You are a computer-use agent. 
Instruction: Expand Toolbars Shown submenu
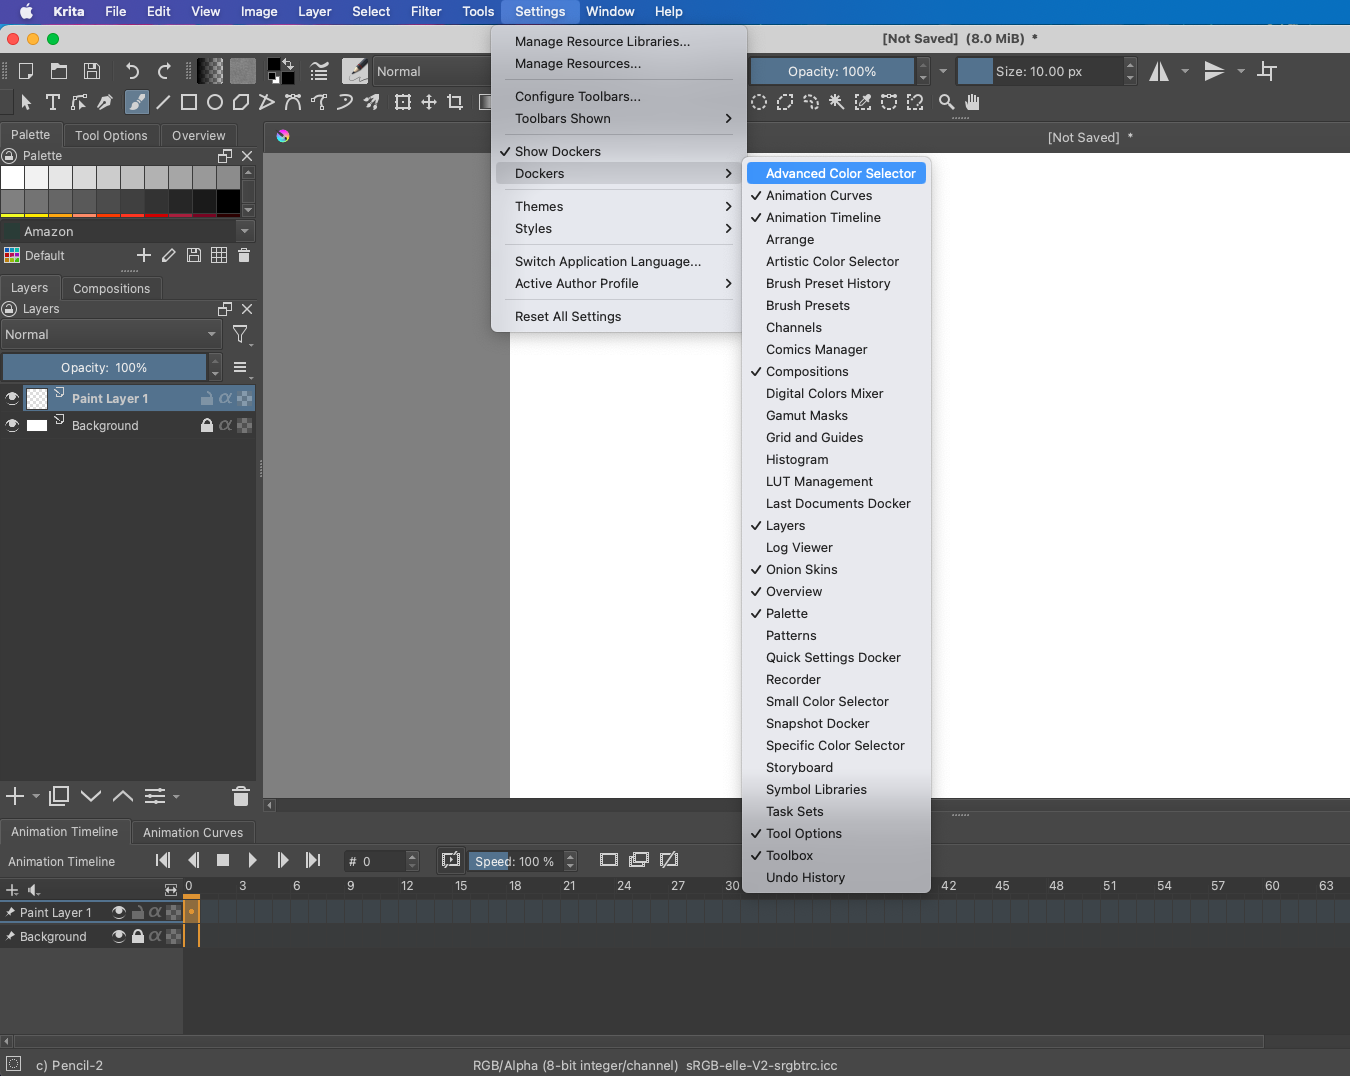click(x=619, y=118)
